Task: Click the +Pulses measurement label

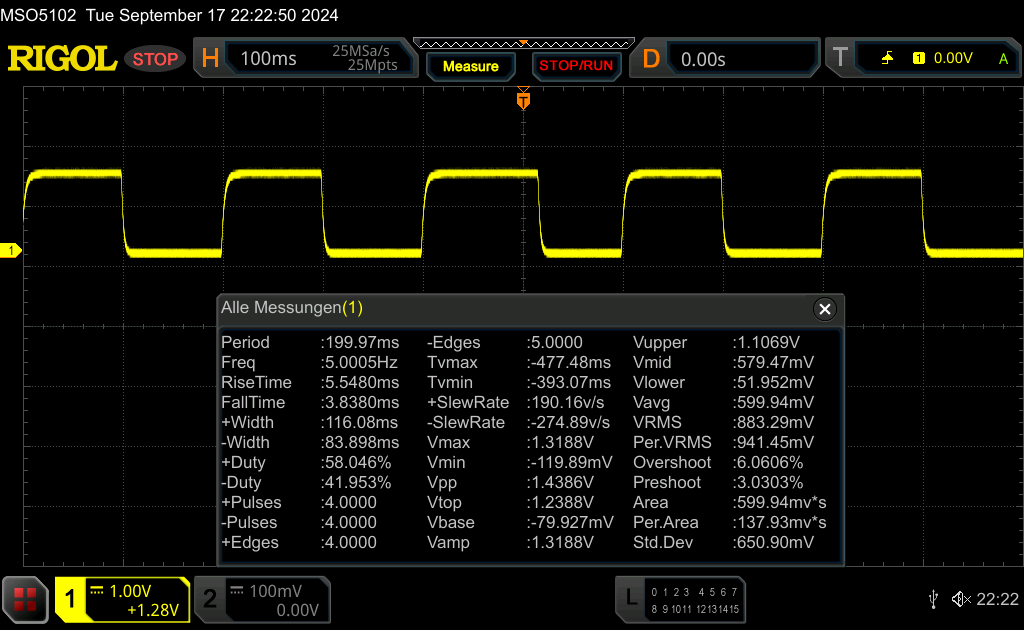Action: [x=251, y=502]
